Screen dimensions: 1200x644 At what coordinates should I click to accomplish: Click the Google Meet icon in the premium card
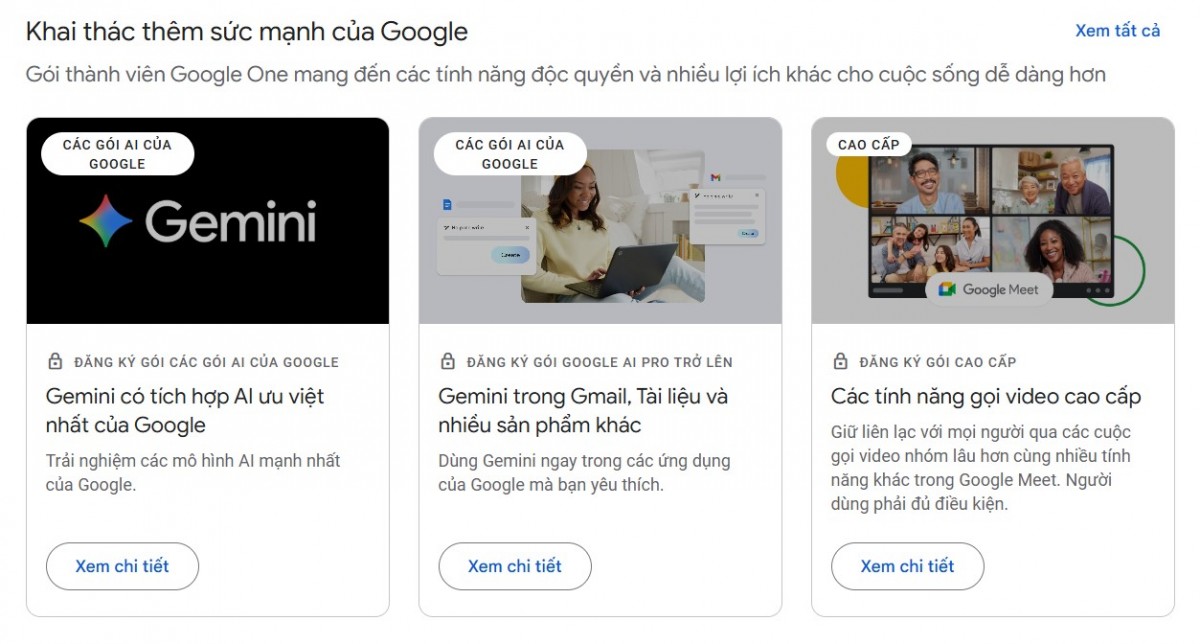pos(947,289)
